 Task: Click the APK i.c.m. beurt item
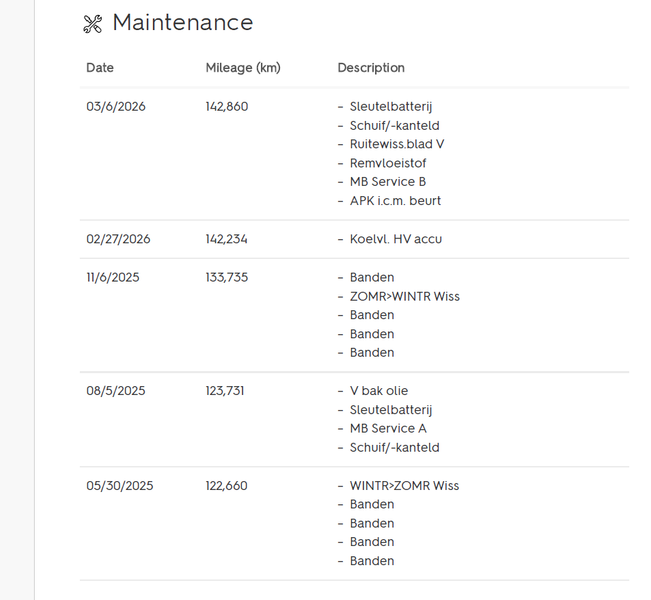tap(395, 201)
